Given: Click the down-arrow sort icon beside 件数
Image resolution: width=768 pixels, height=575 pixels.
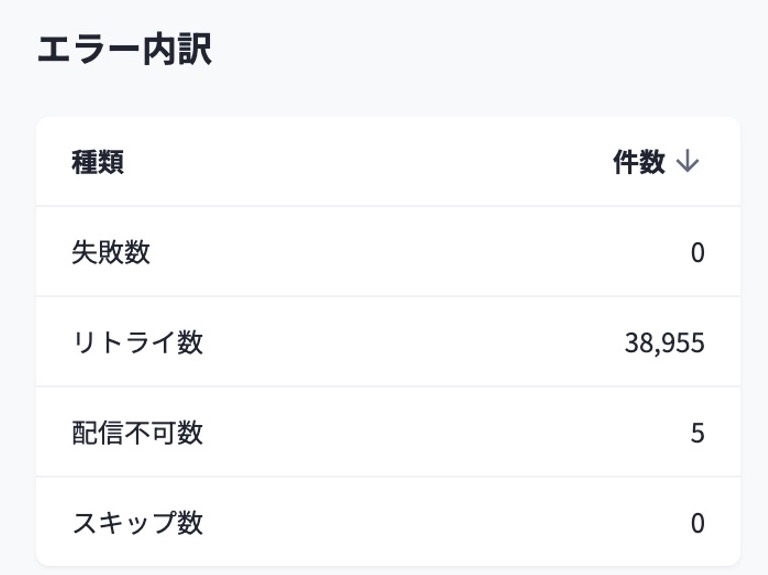Looking at the screenshot, I should click(687, 163).
